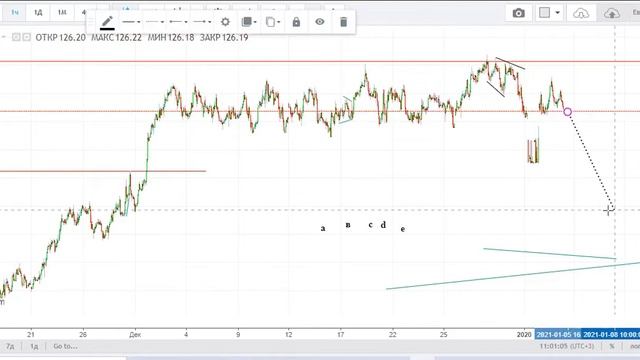Select the short lower red horizontal line
640x360 pixels.
[102, 171]
